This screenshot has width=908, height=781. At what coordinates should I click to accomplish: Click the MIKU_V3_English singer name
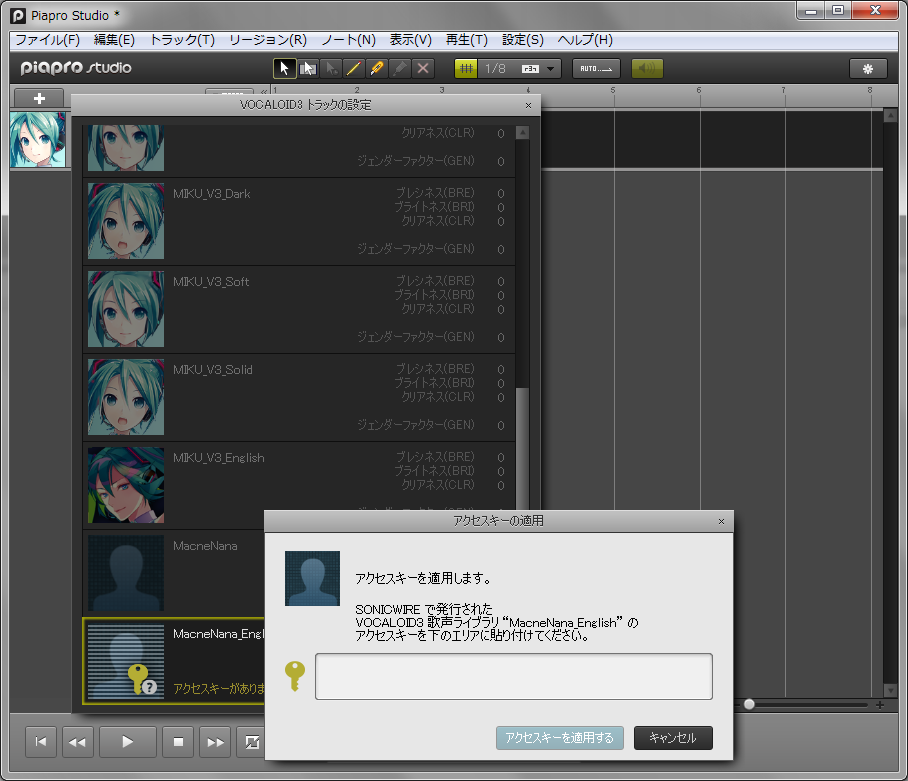[x=219, y=458]
